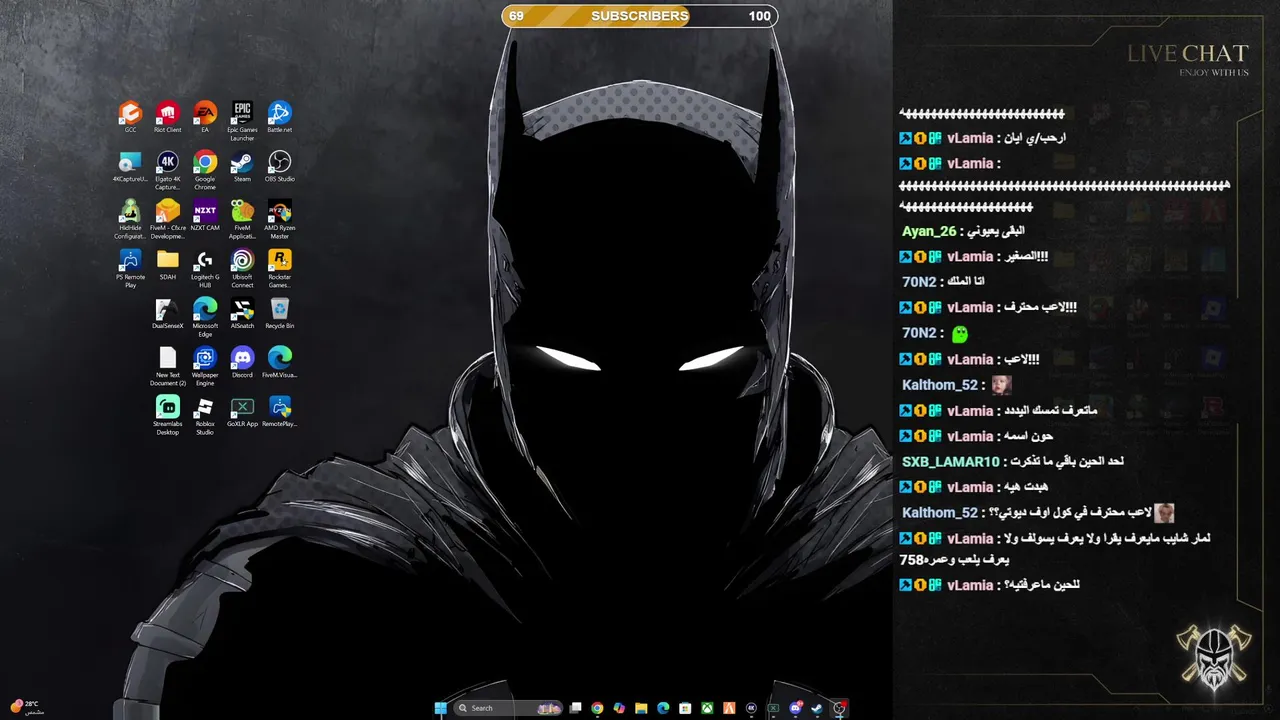Open the NZXT CAM shortcut
The image size is (1280, 720).
click(205, 215)
